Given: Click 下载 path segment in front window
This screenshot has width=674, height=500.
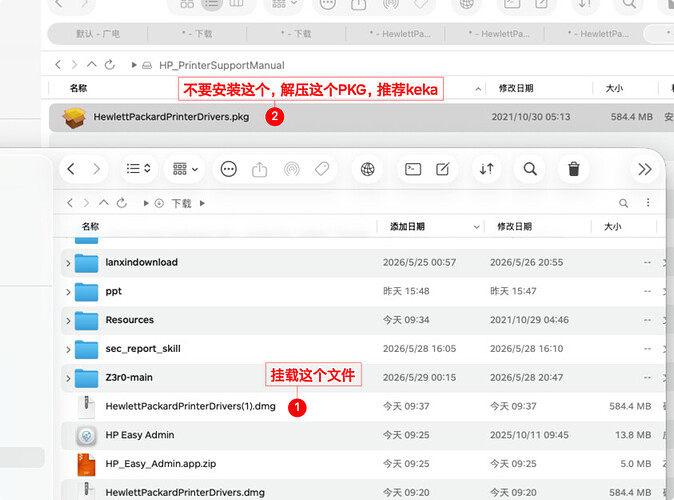Looking at the screenshot, I should tap(181, 203).
